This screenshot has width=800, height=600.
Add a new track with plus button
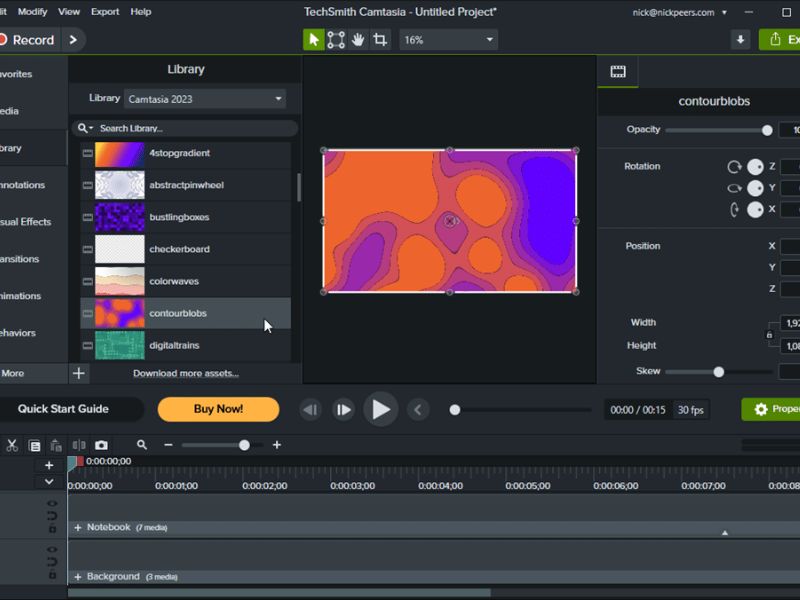point(49,465)
